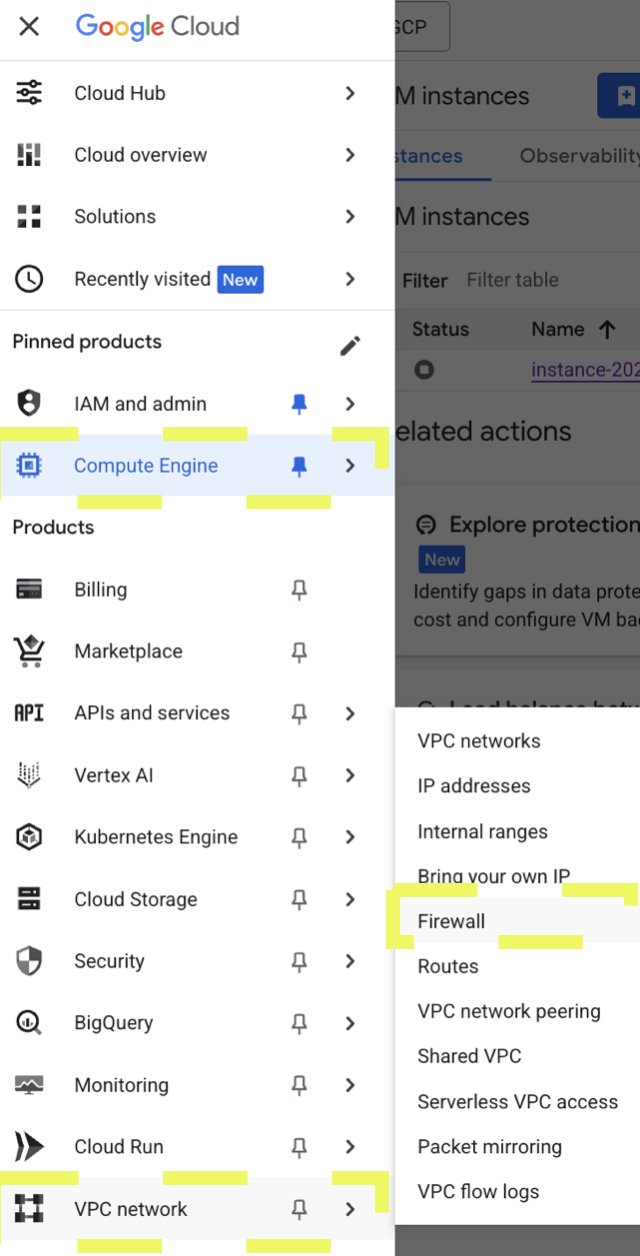Expand the Solutions submenu chevron
This screenshot has height=1256, width=640.
click(349, 217)
